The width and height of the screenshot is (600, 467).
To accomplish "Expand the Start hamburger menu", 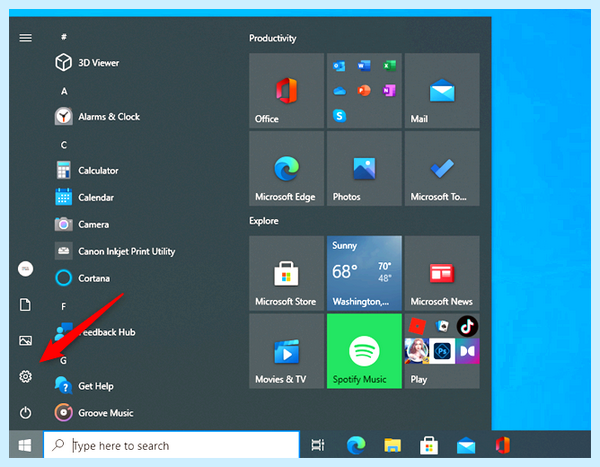I will pos(26,38).
